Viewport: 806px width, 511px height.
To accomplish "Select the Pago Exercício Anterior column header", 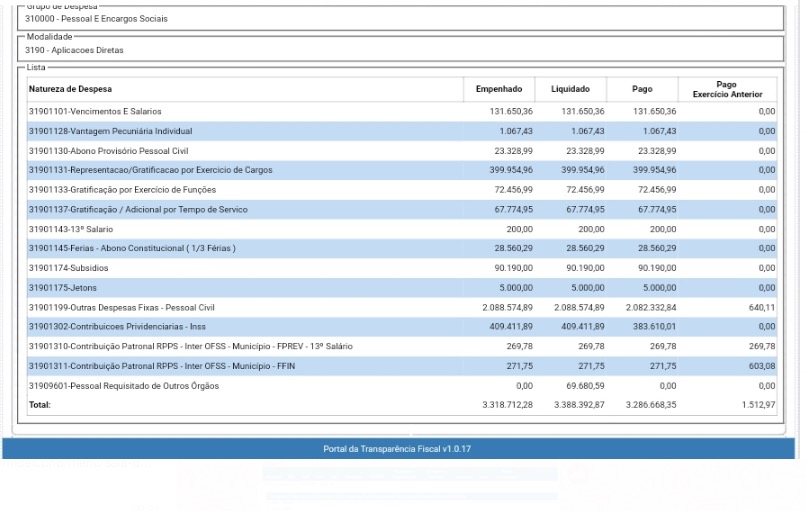I will click(727, 90).
